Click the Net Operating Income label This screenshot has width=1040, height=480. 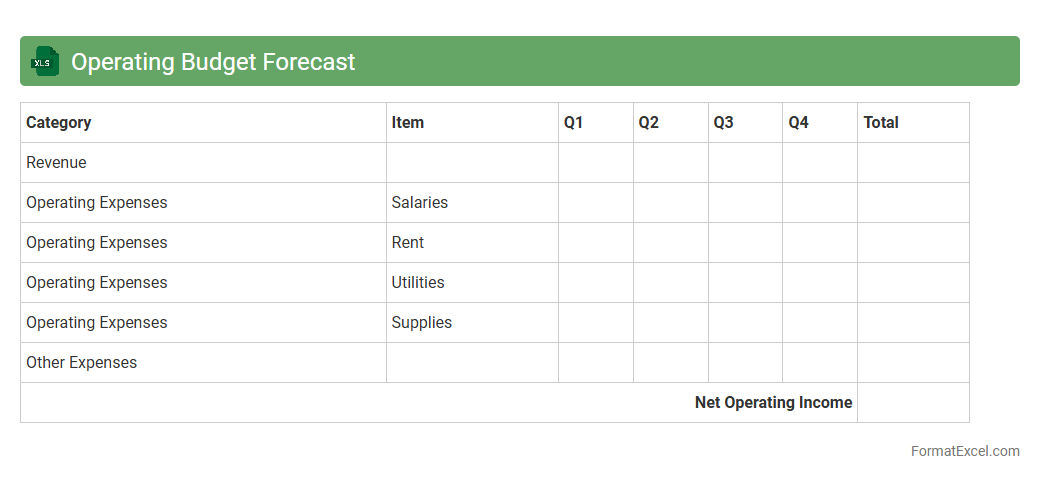(x=773, y=403)
